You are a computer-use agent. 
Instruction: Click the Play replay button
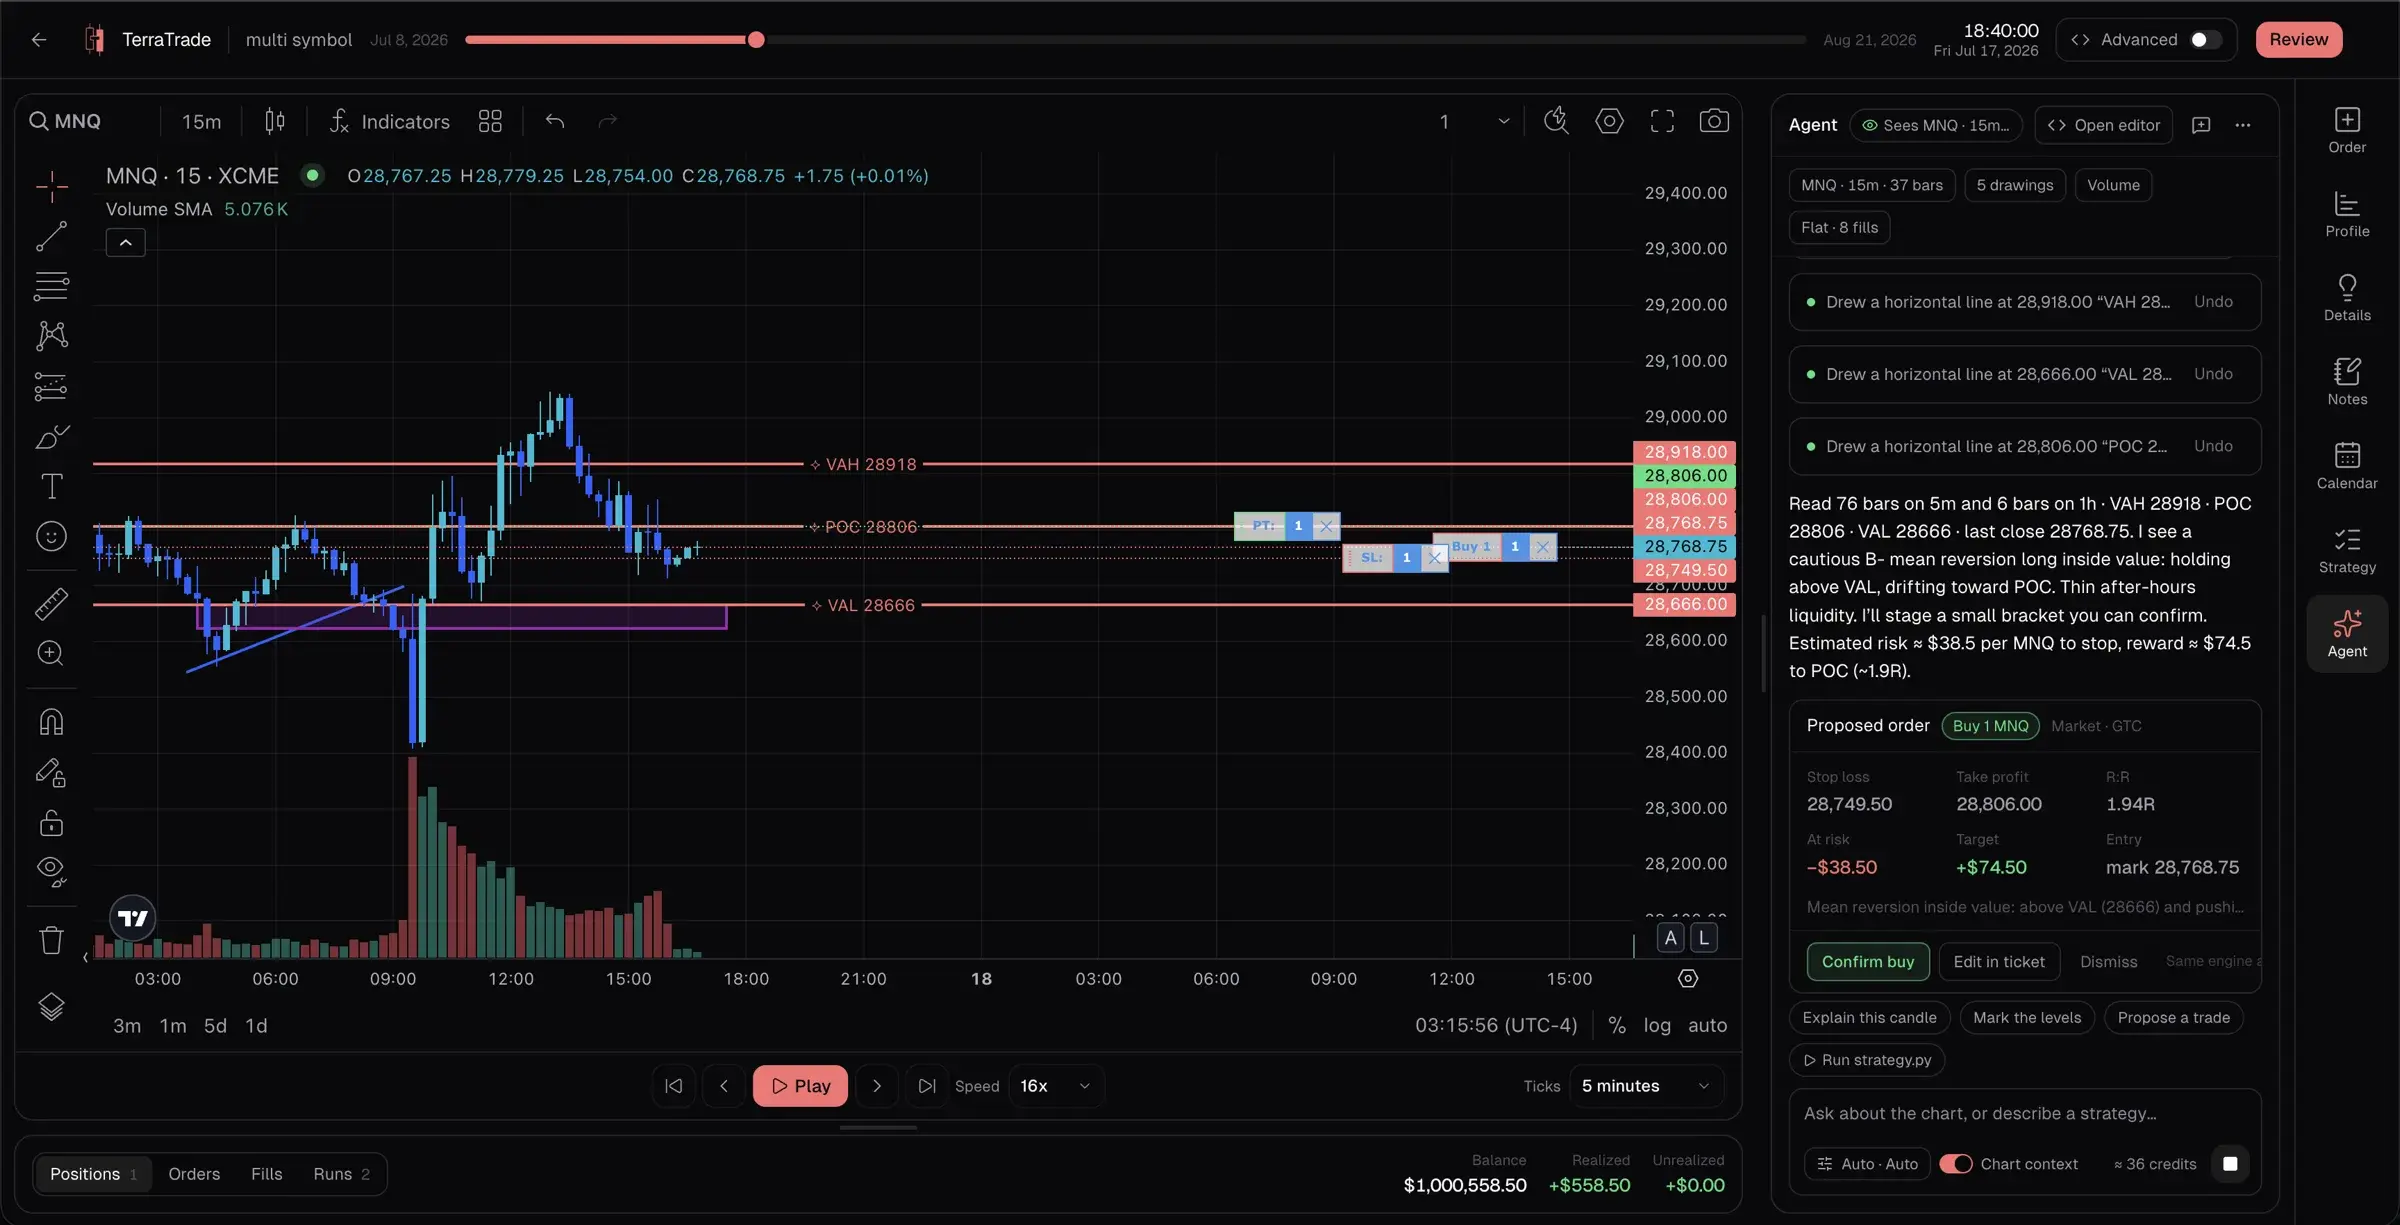coord(800,1086)
